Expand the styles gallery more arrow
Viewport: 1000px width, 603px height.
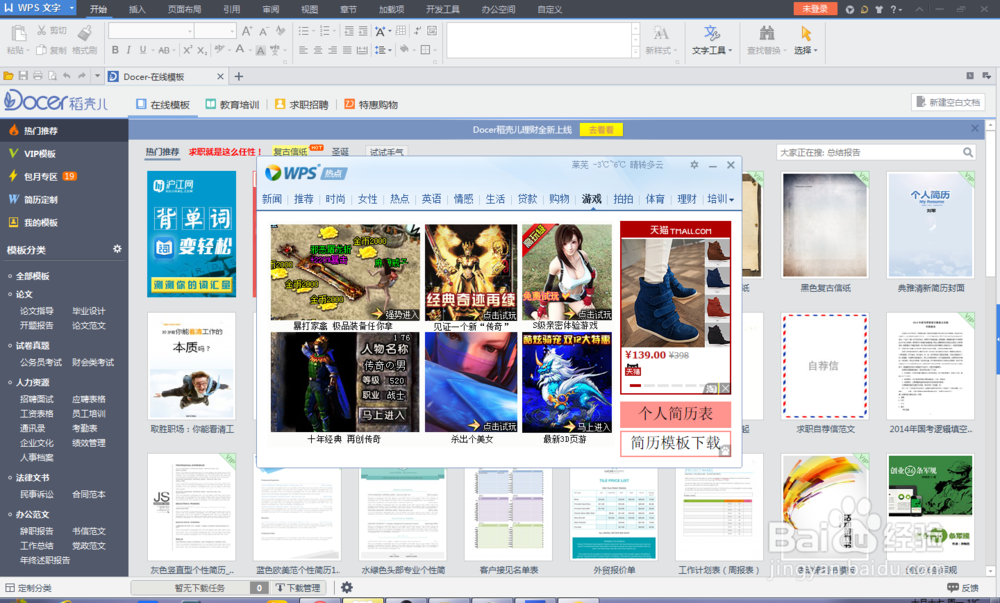(x=635, y=52)
